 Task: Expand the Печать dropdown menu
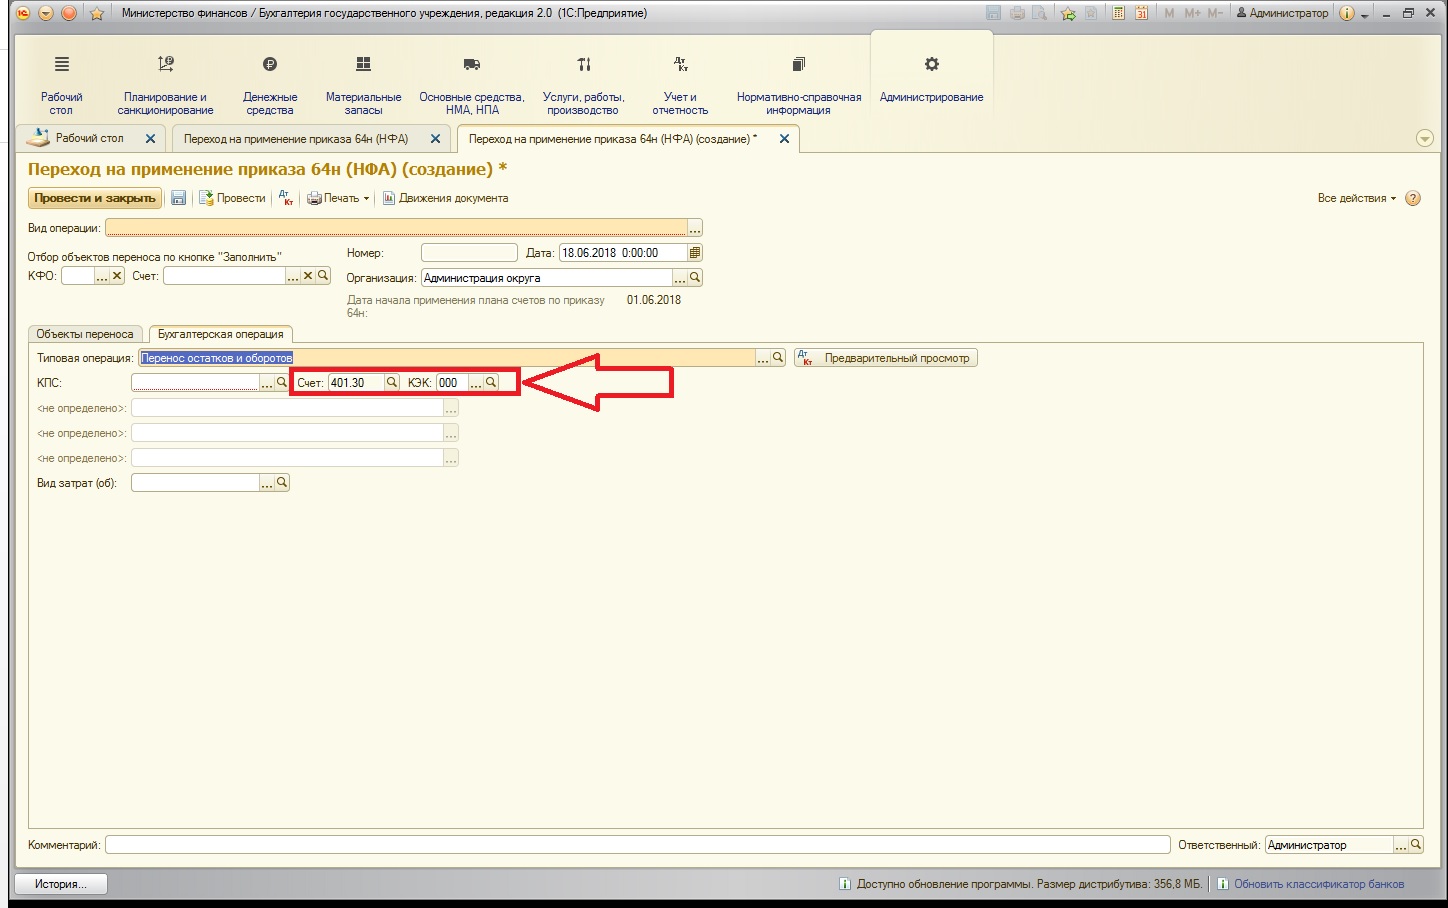(x=338, y=198)
